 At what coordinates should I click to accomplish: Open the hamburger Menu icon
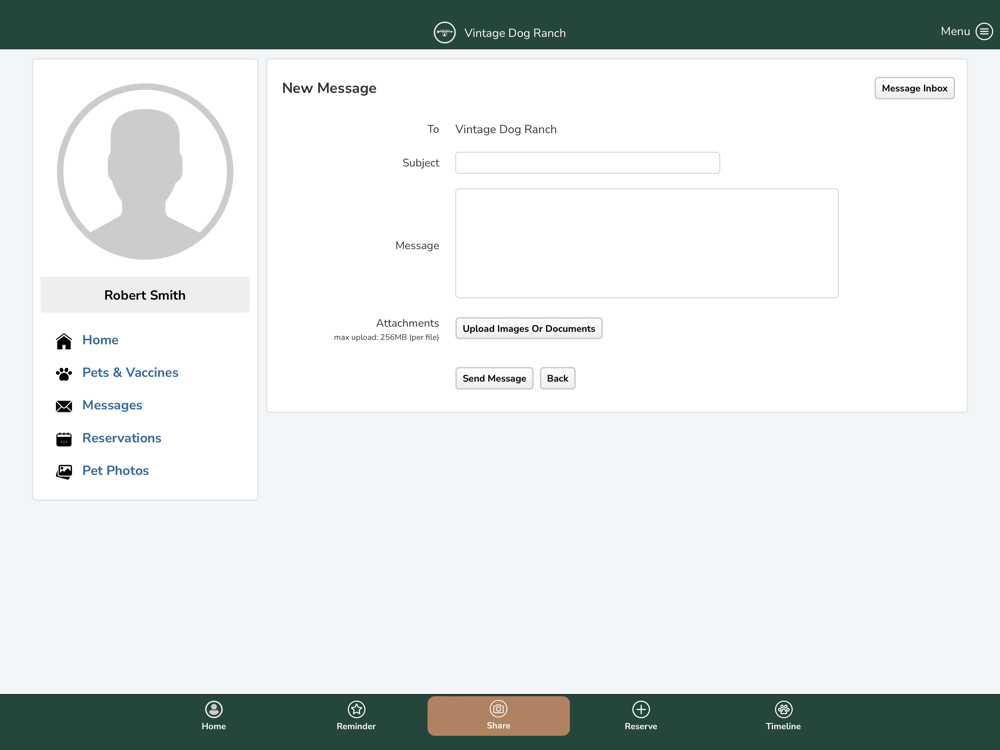[x=984, y=31]
